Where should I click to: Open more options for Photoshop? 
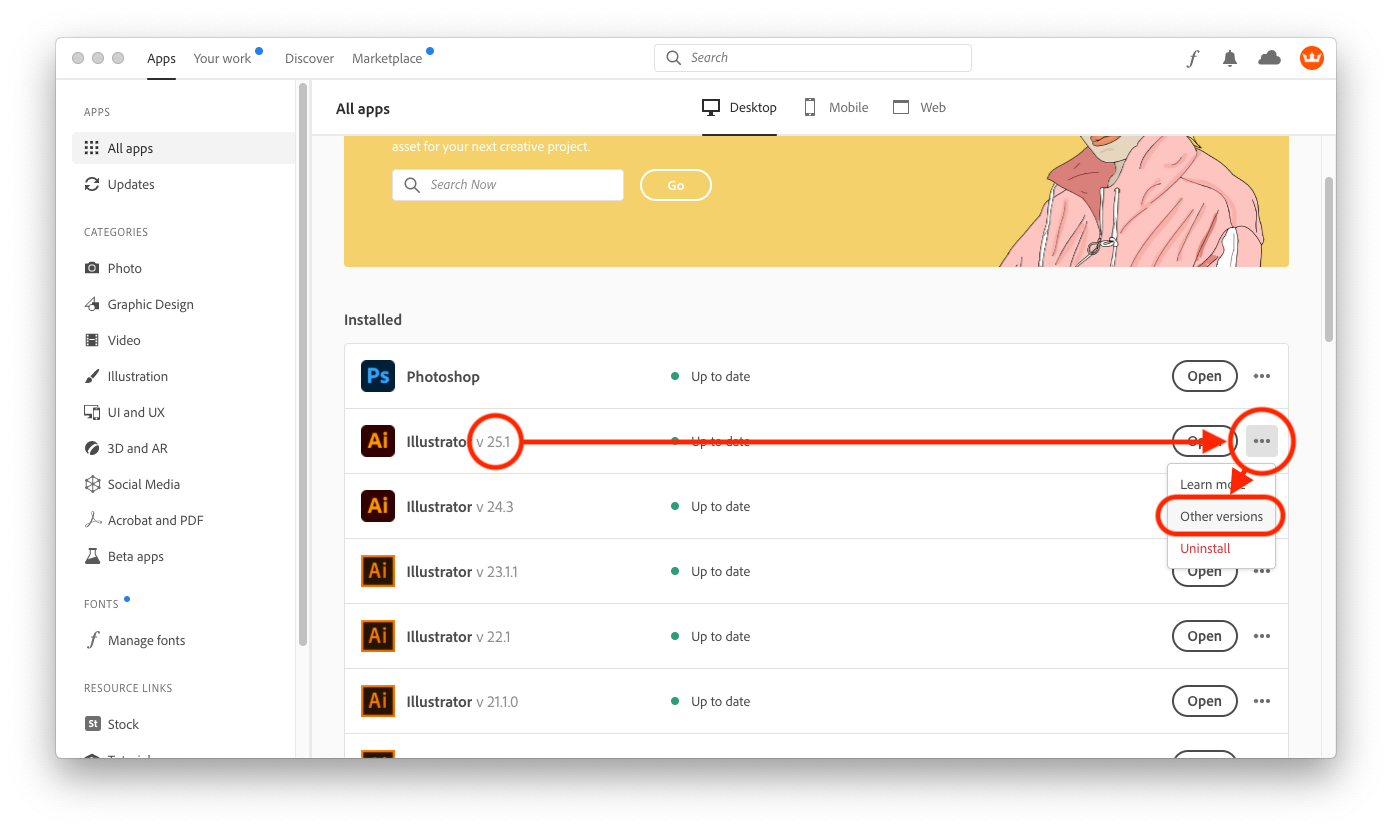pos(1262,376)
